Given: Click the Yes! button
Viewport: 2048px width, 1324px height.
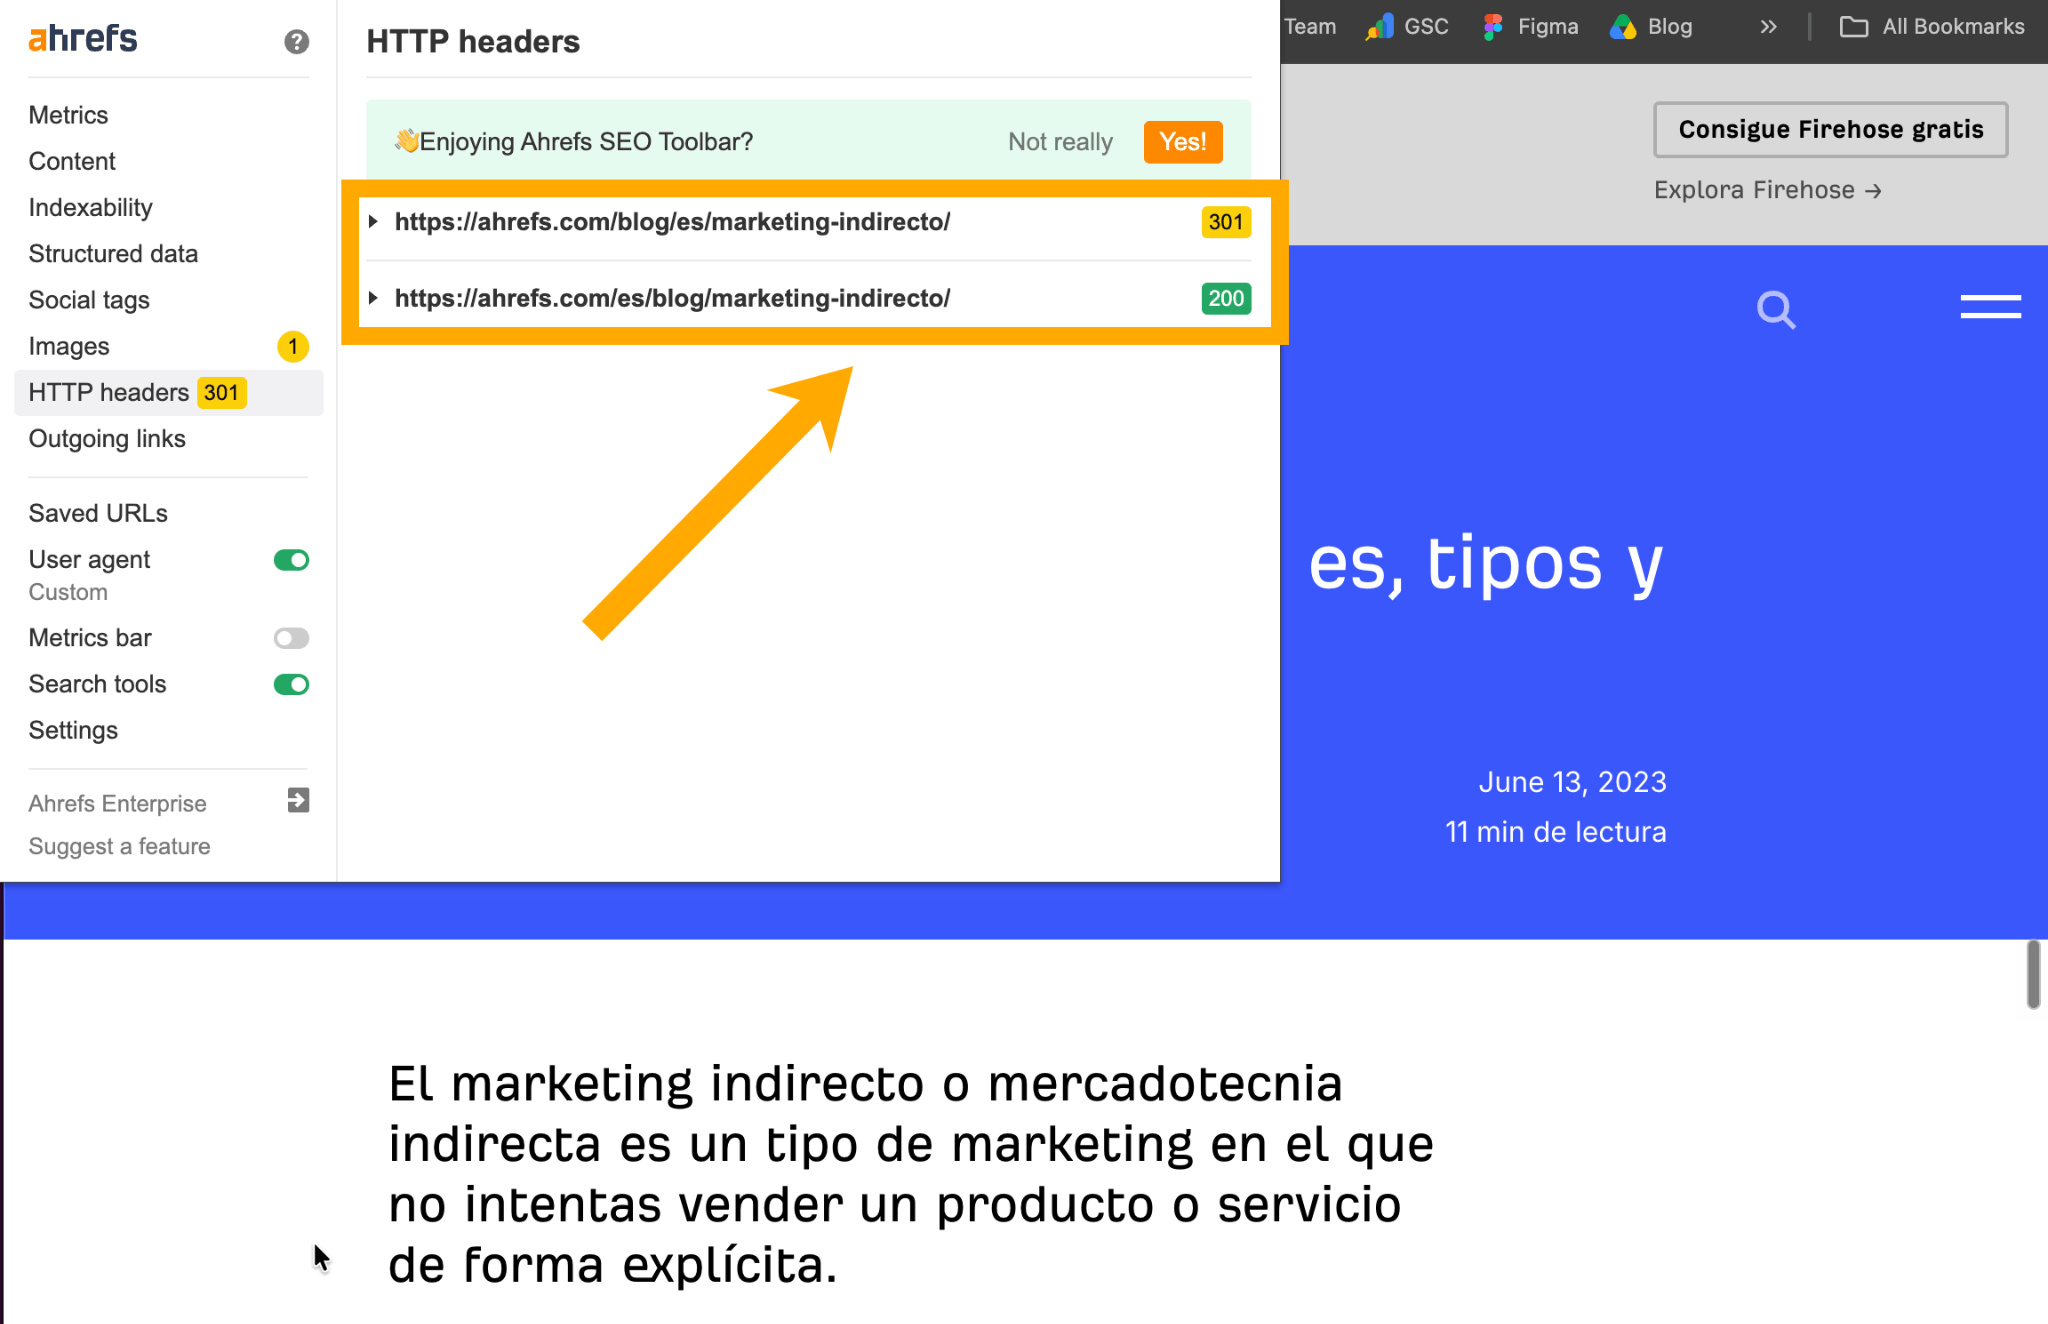Looking at the screenshot, I should pyautogui.click(x=1183, y=142).
